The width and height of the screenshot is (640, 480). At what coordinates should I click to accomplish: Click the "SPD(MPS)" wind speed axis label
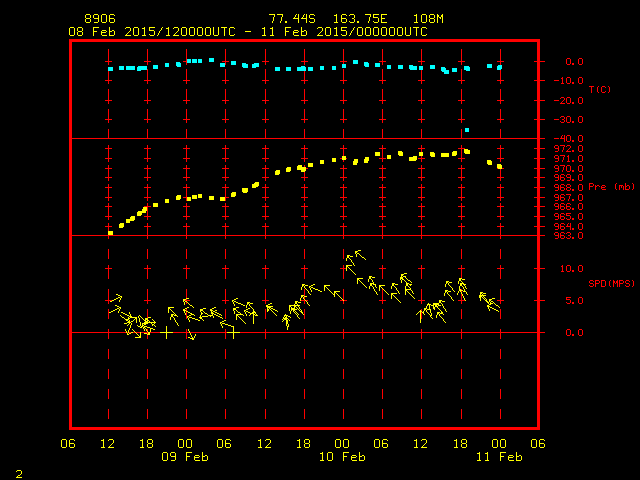point(611,283)
